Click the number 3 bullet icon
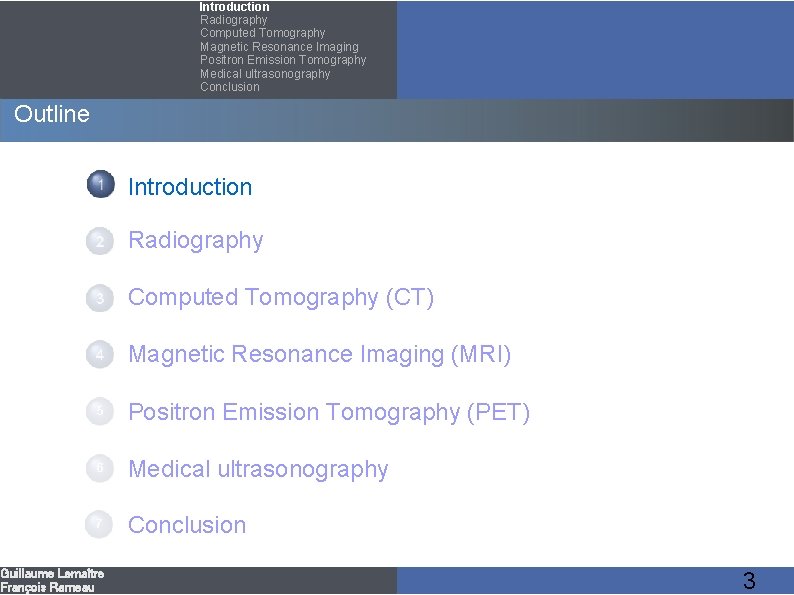794x595 pixels. pos(99,298)
